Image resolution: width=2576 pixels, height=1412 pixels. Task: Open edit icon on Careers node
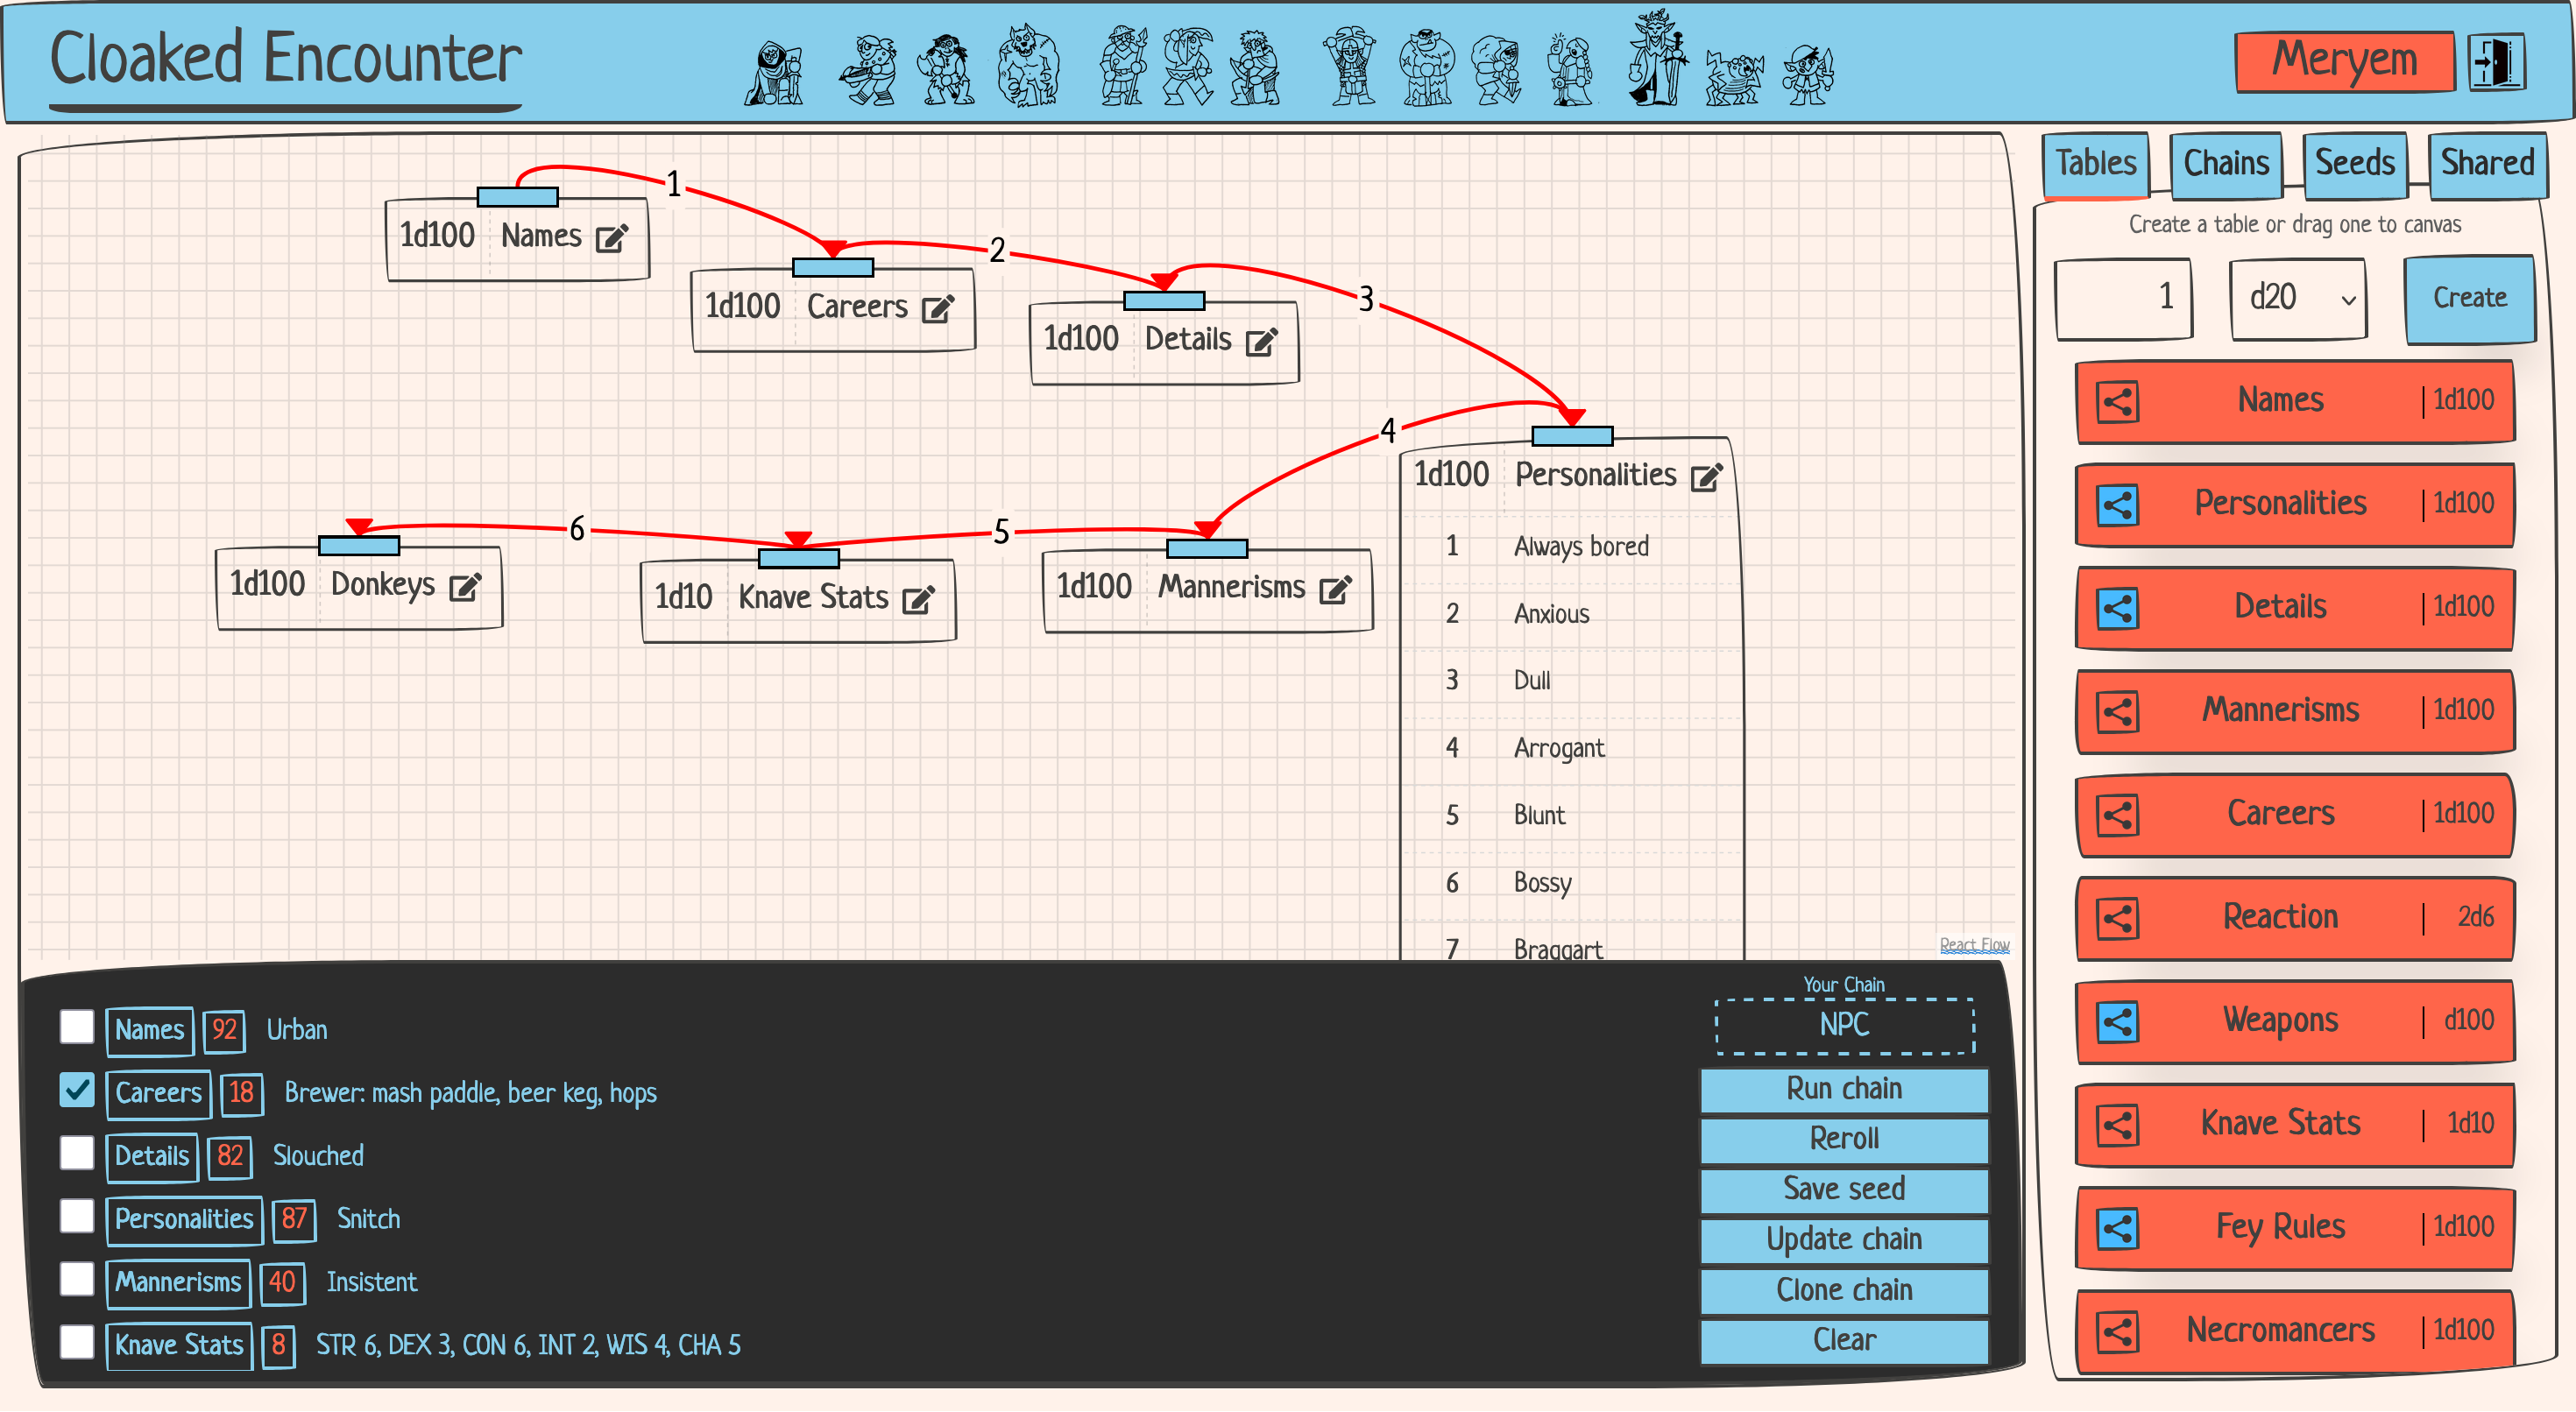(x=937, y=309)
